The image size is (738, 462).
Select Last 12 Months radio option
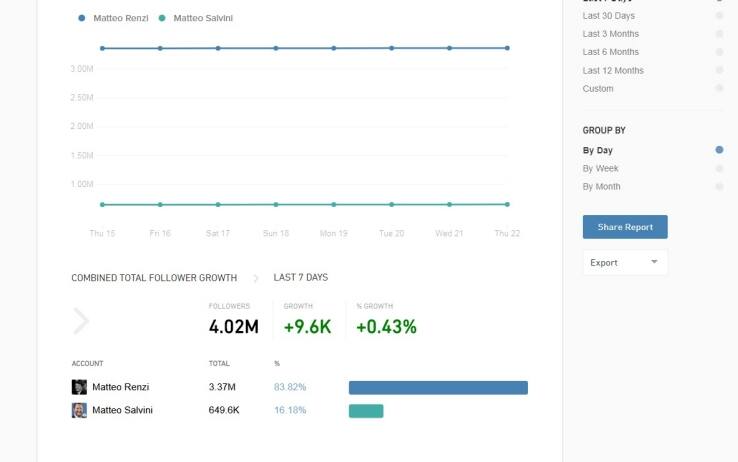pyautogui.click(x=719, y=70)
